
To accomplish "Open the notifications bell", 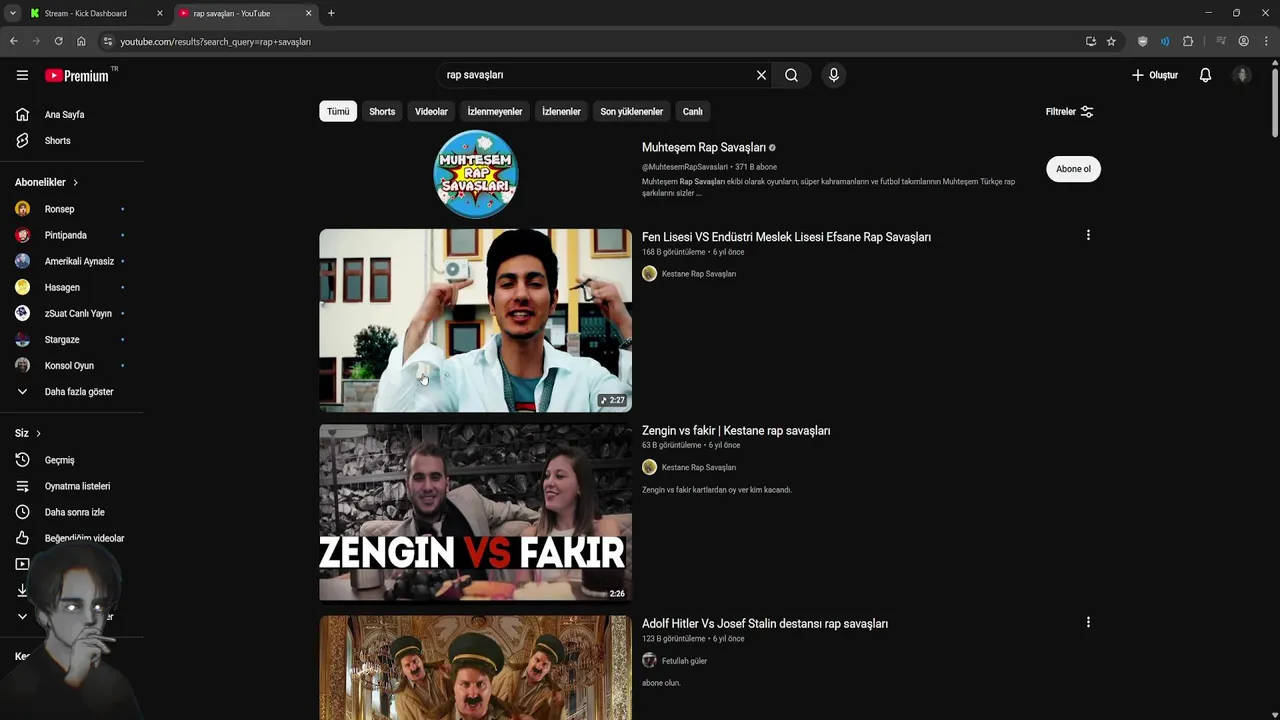I will [x=1205, y=75].
